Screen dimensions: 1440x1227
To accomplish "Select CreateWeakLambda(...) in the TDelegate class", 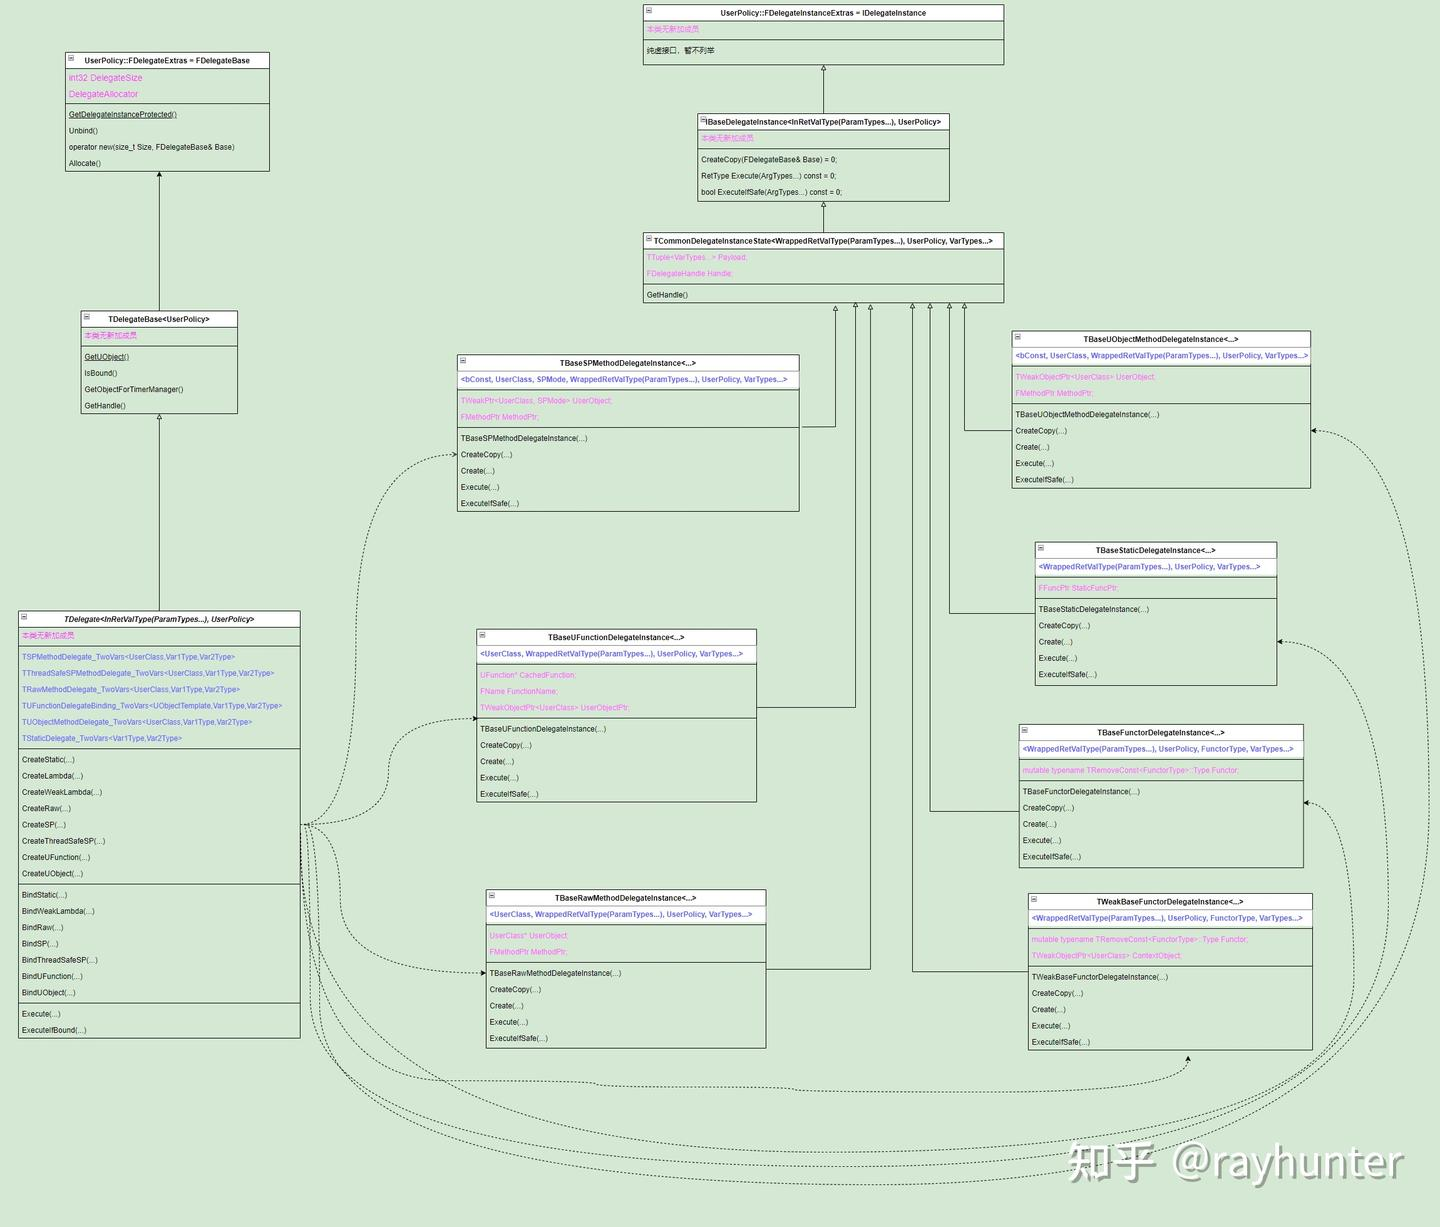I will [x=62, y=792].
